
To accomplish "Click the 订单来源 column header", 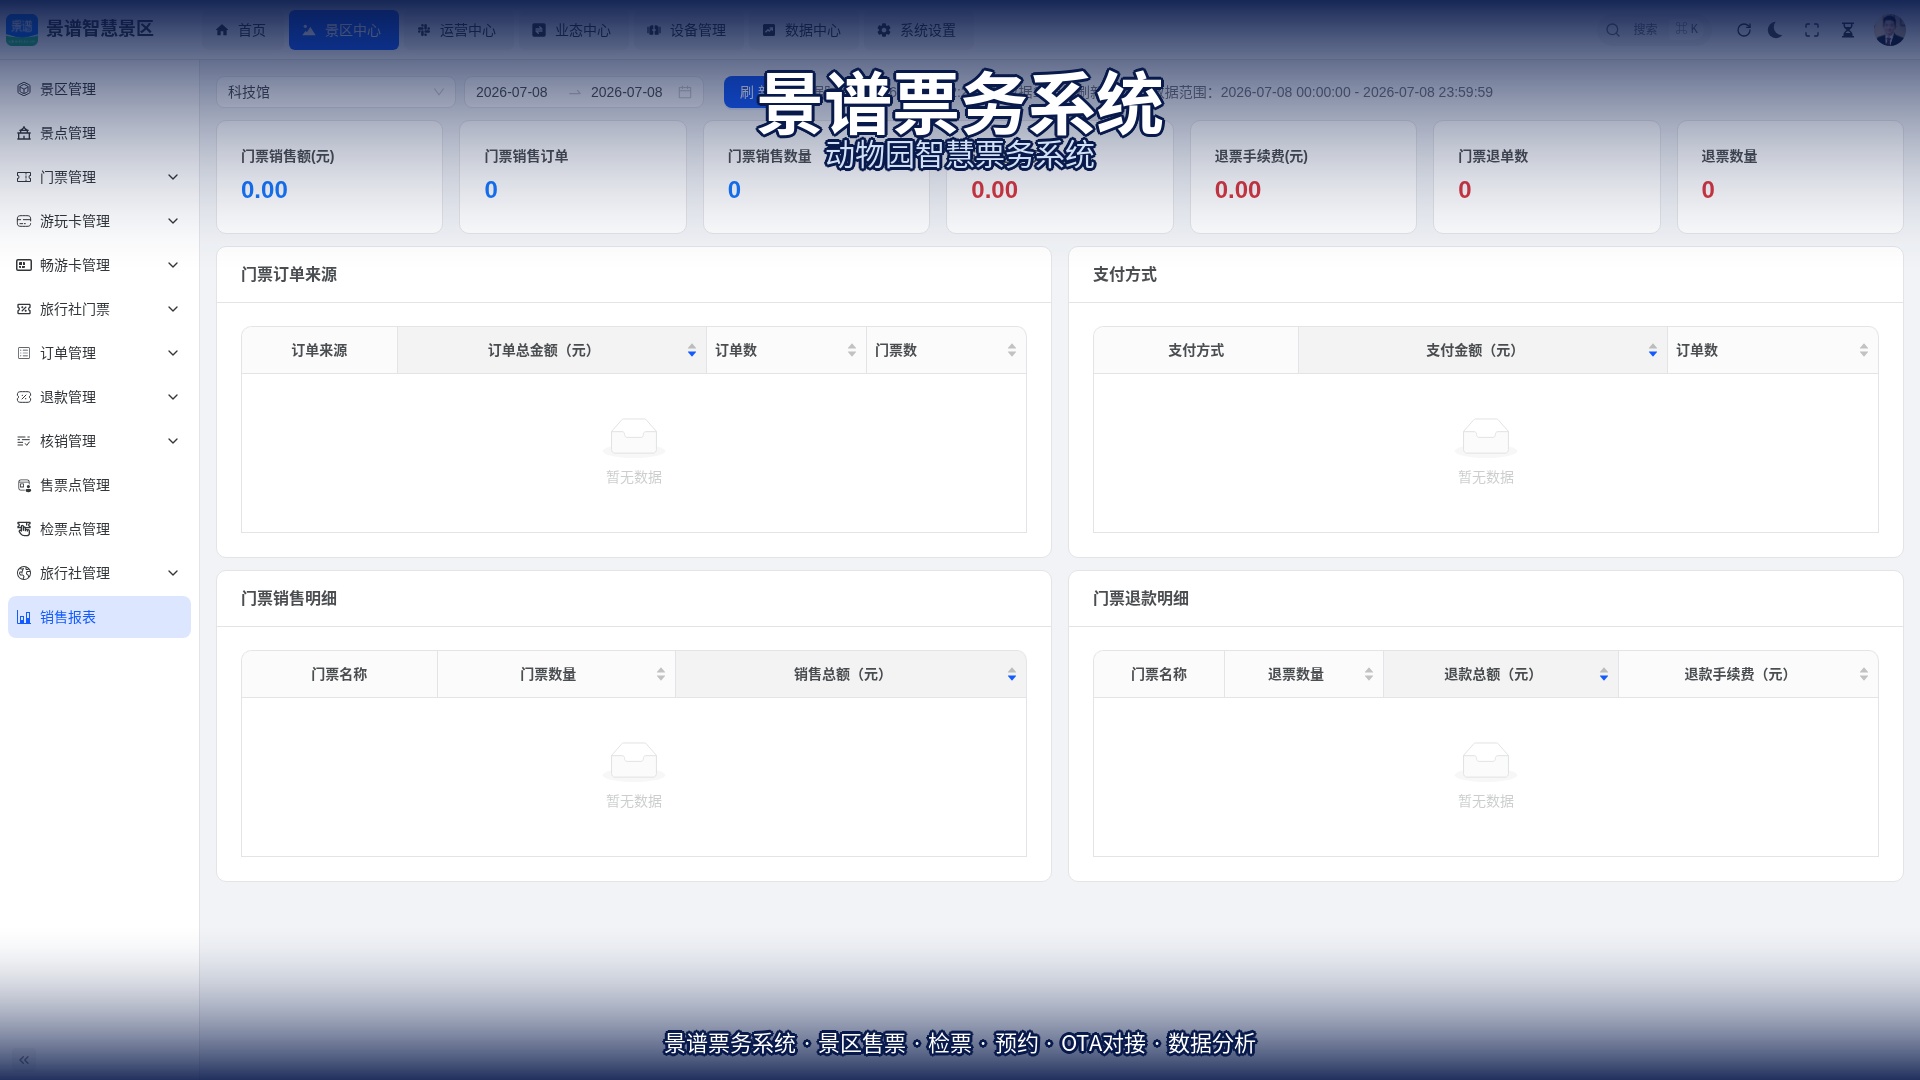I will click(x=319, y=351).
